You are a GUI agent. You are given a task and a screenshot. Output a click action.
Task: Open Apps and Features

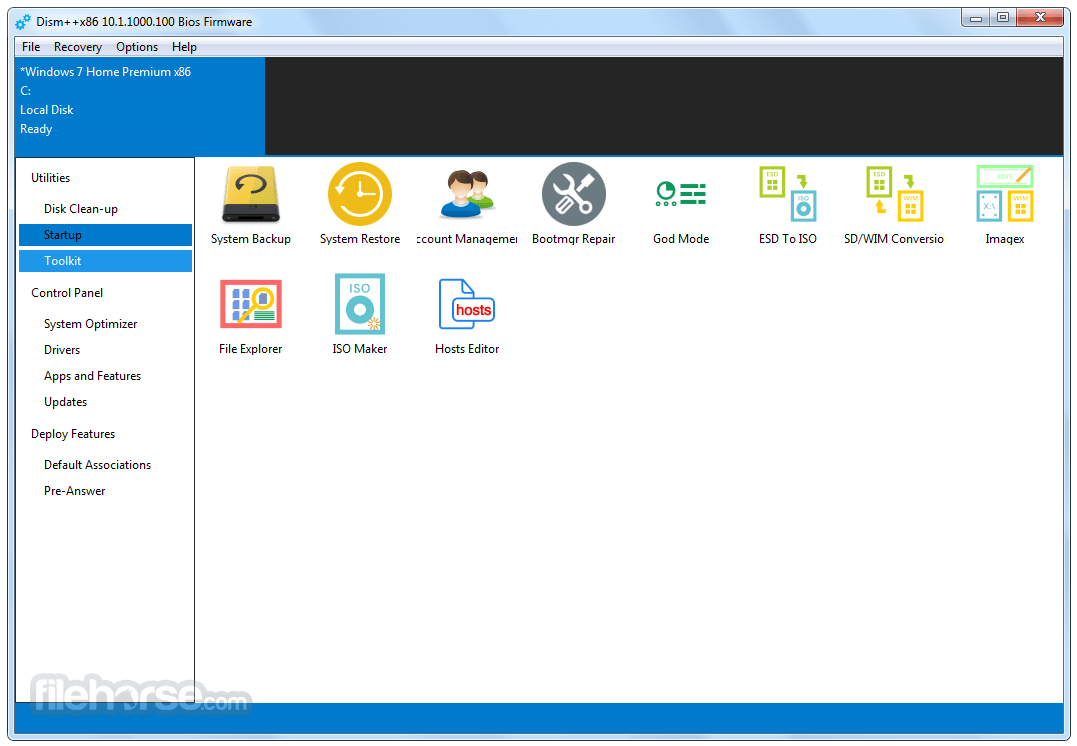pos(106,376)
